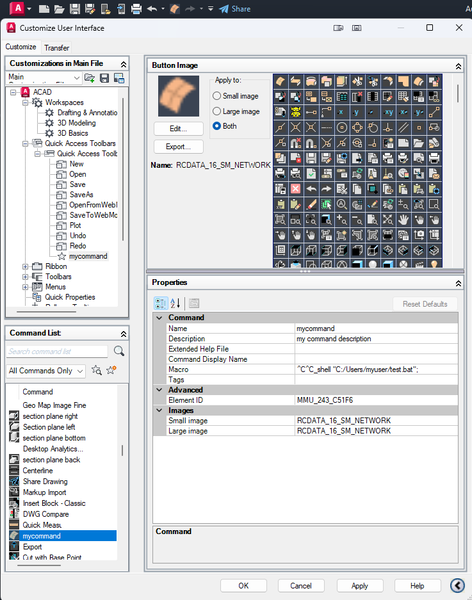Click the Search command list field
Image resolution: width=472 pixels, height=600 pixels.
coord(57,351)
